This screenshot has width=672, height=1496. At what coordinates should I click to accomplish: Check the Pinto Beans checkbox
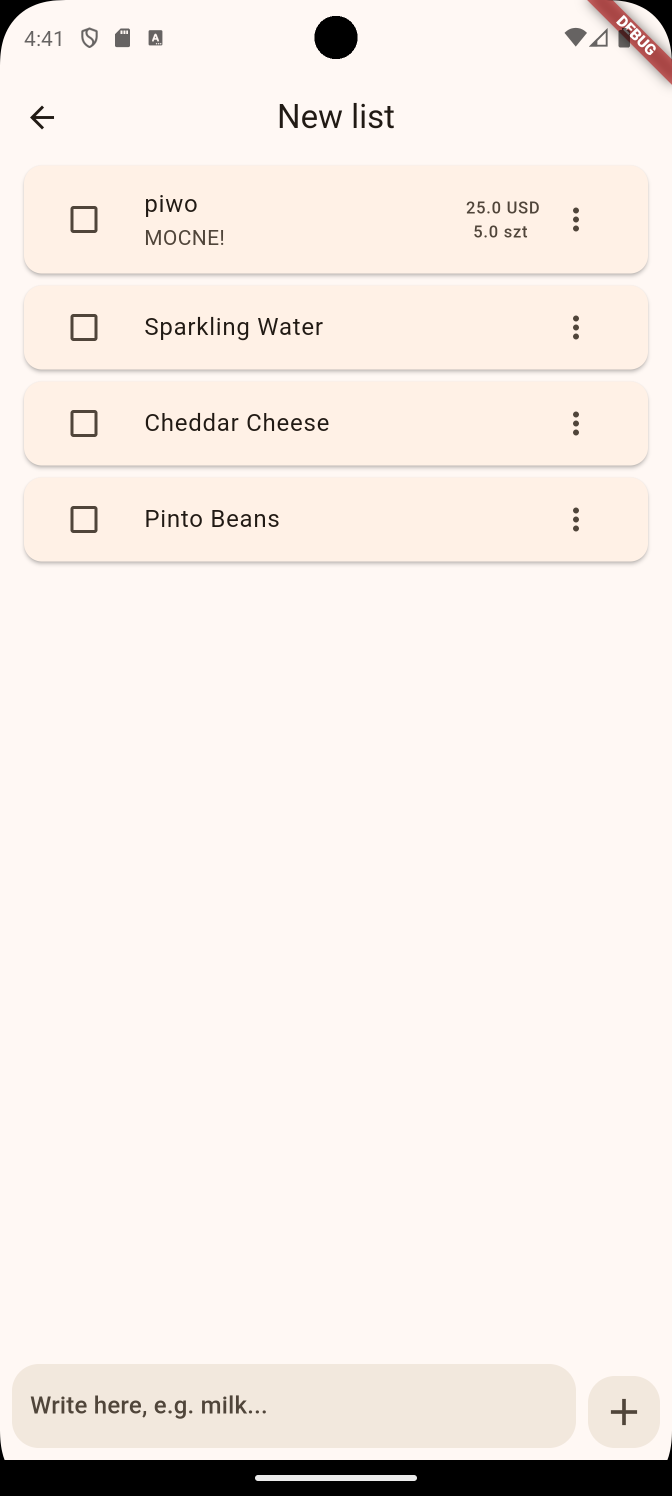84,519
